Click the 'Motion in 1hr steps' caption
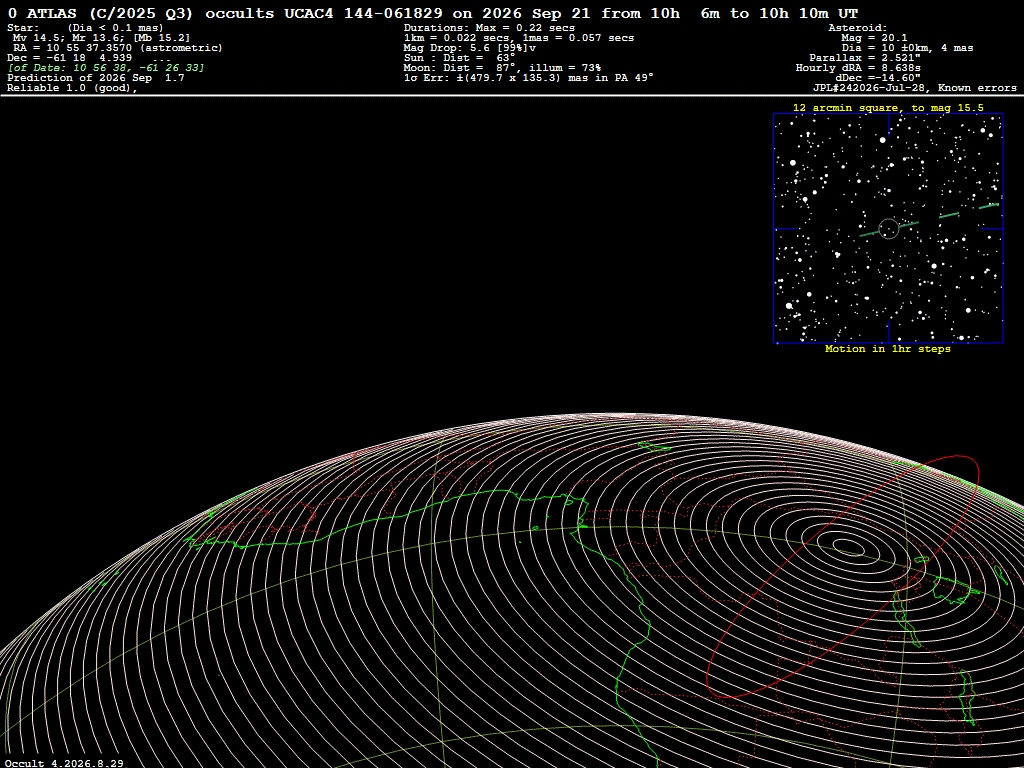 coord(888,349)
